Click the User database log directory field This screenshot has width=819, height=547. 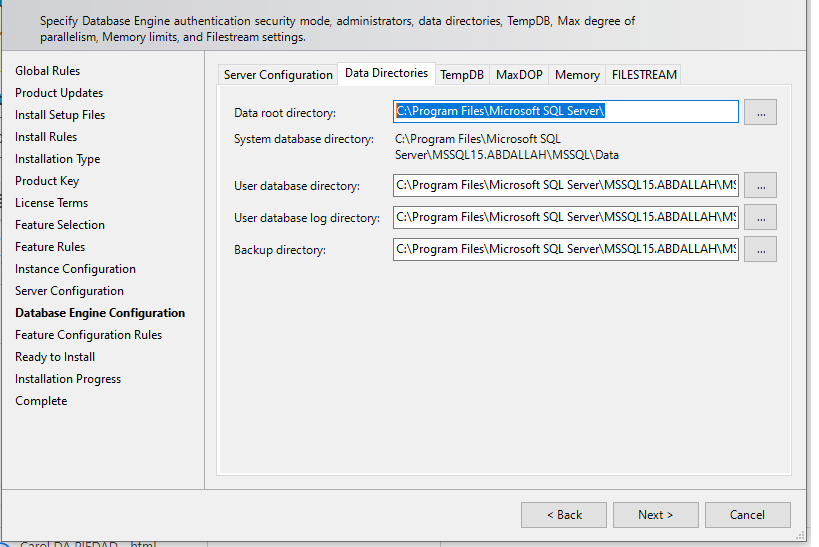pyautogui.click(x=566, y=217)
